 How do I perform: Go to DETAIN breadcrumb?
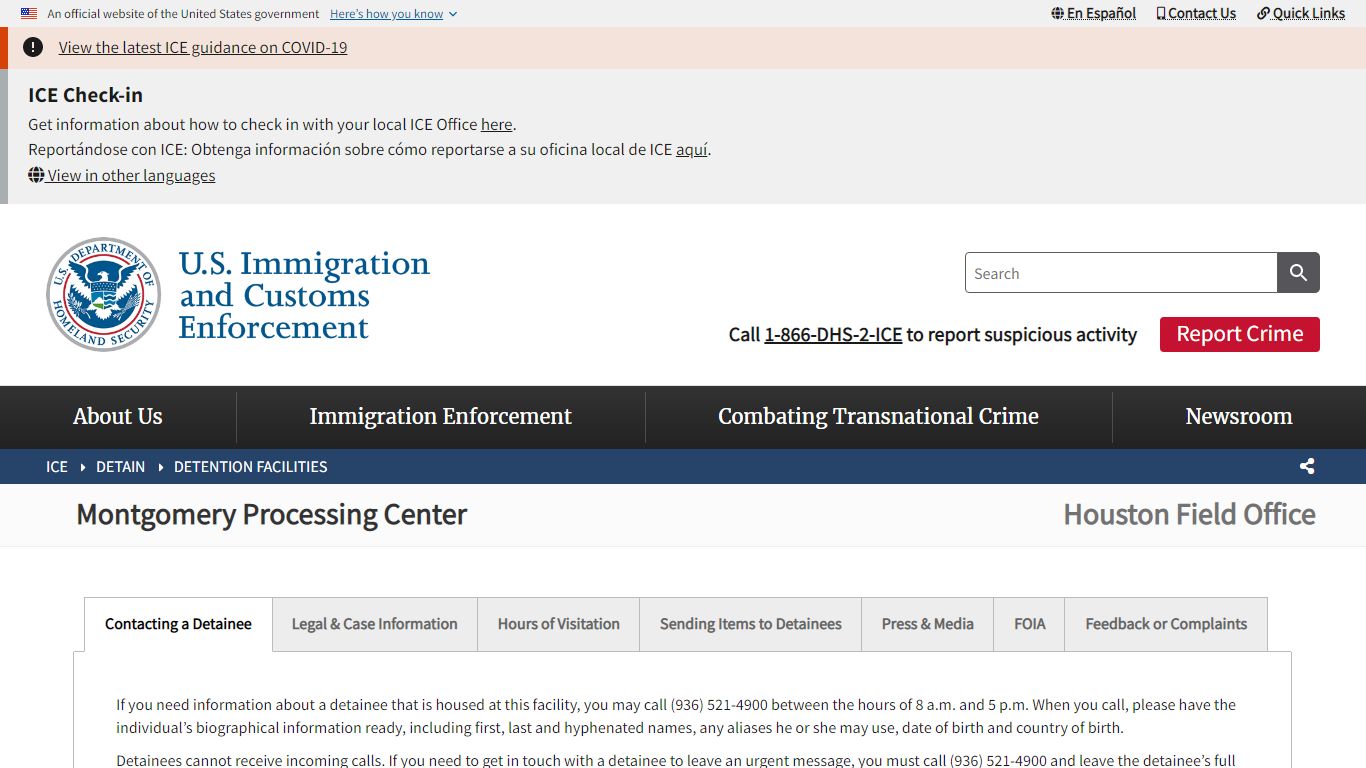tap(121, 467)
